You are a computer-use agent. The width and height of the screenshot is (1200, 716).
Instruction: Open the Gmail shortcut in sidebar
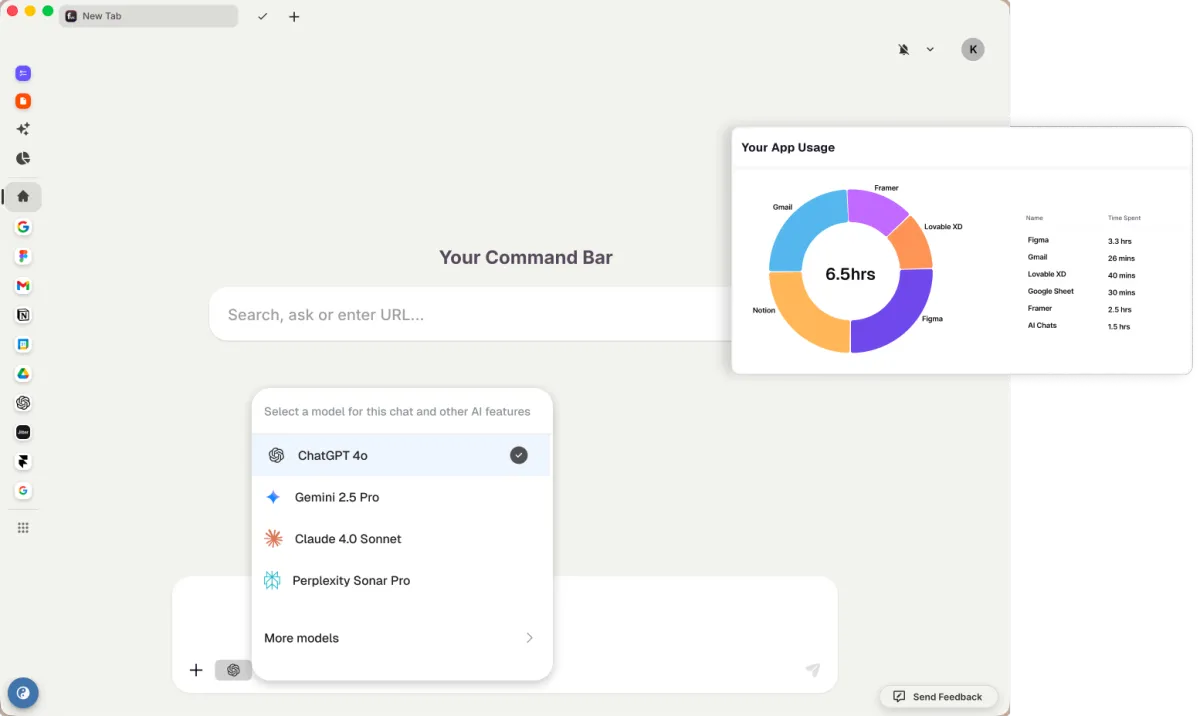pyautogui.click(x=23, y=286)
